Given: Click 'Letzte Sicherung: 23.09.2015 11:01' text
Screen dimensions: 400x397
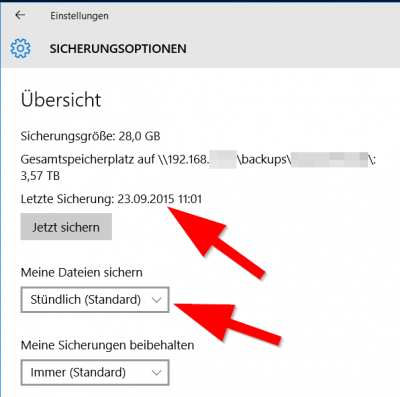Looking at the screenshot, I should [x=111, y=199].
